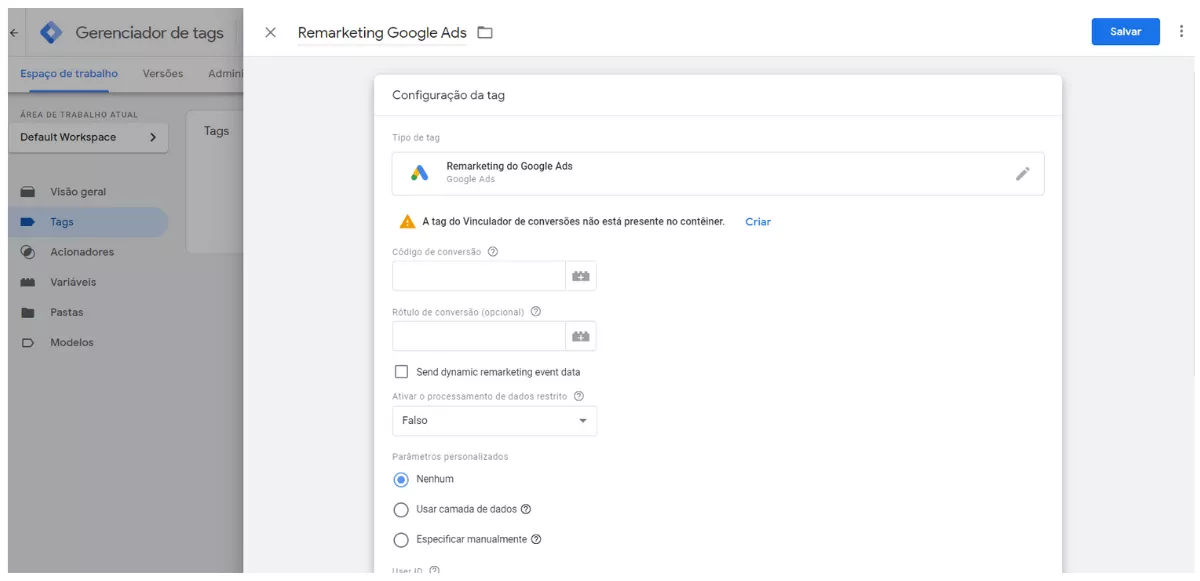Click the Pastas folder icon
The height and width of the screenshot is (581, 1200).
pos(28,312)
